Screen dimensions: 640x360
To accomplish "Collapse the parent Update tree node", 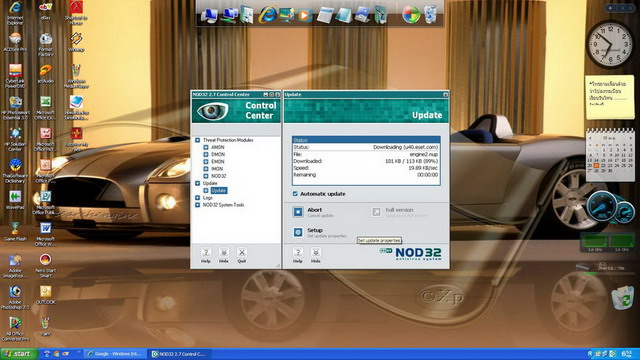I will click(198, 183).
